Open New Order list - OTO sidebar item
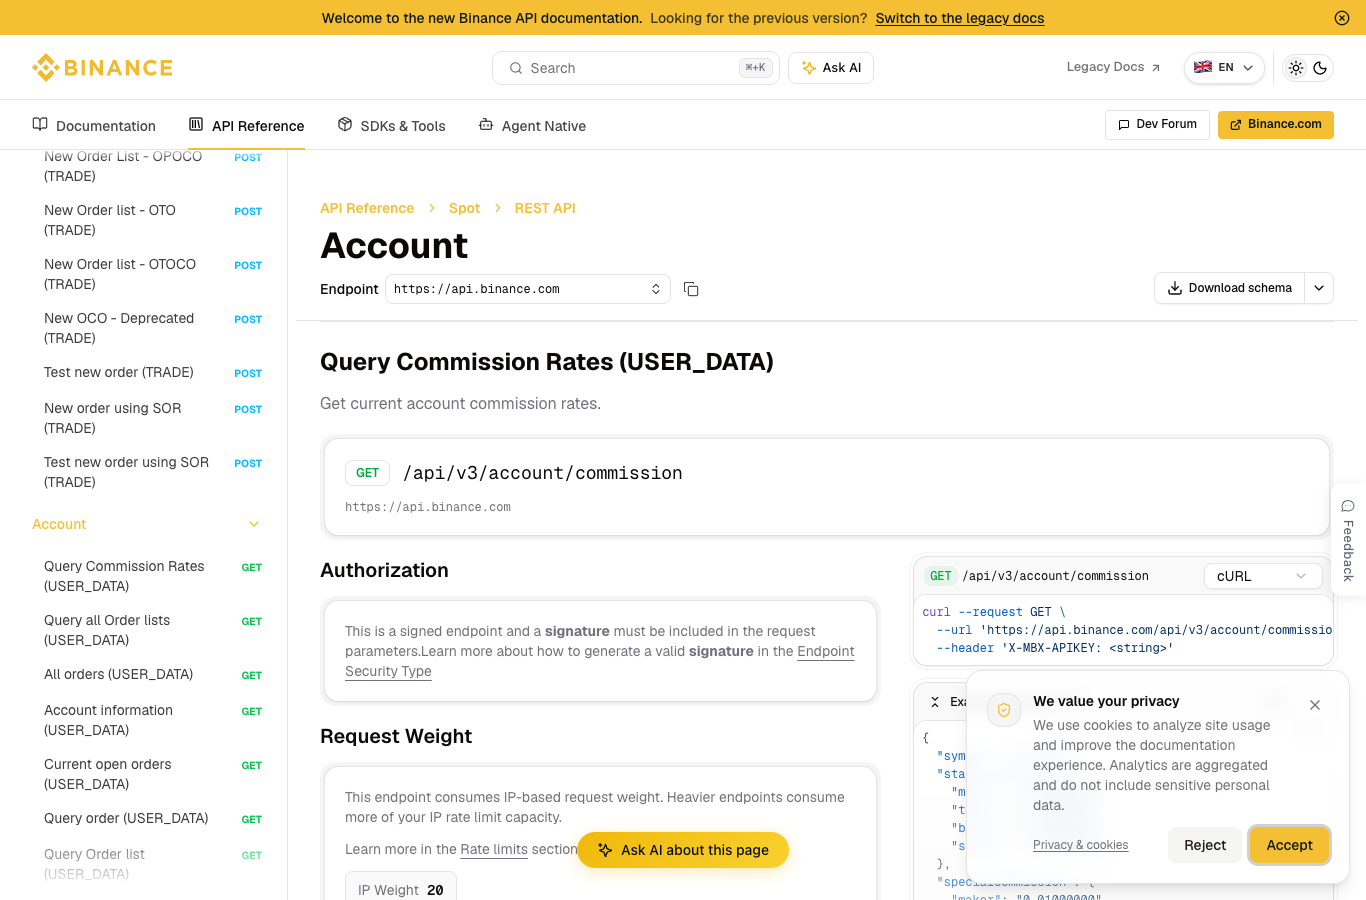This screenshot has width=1366, height=900. [x=153, y=220]
